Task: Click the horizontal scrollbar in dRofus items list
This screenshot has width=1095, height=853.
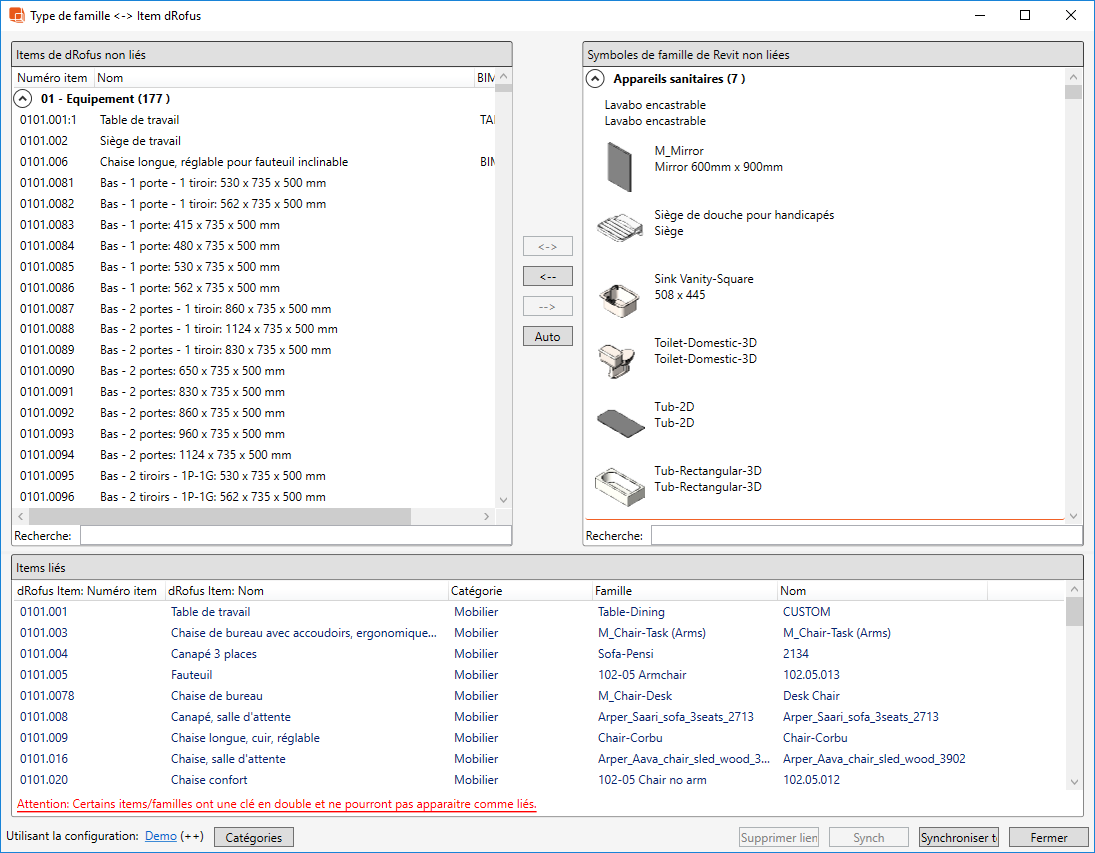Action: tap(220, 516)
